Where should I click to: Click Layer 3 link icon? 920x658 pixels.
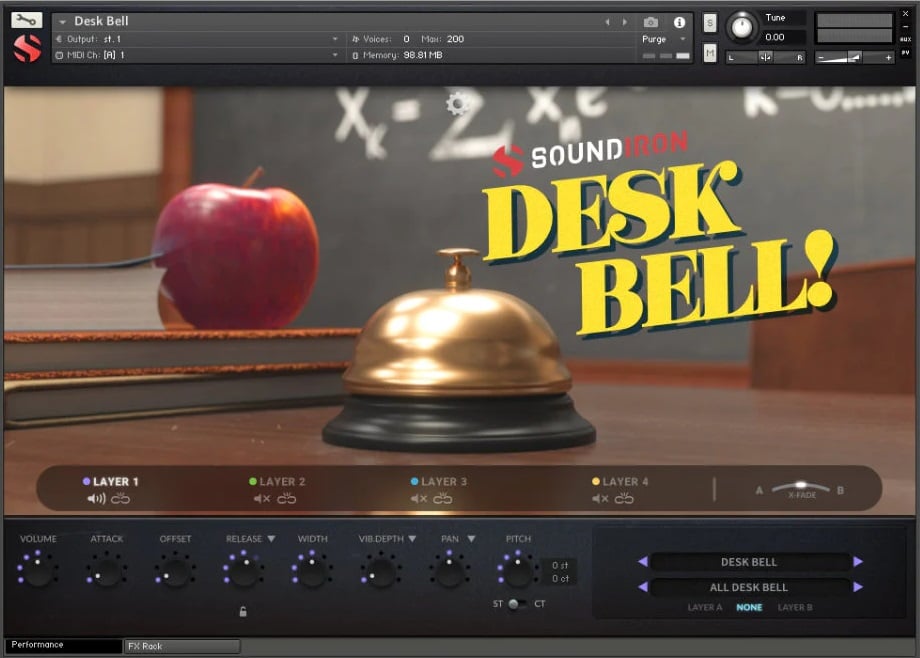click(x=442, y=499)
